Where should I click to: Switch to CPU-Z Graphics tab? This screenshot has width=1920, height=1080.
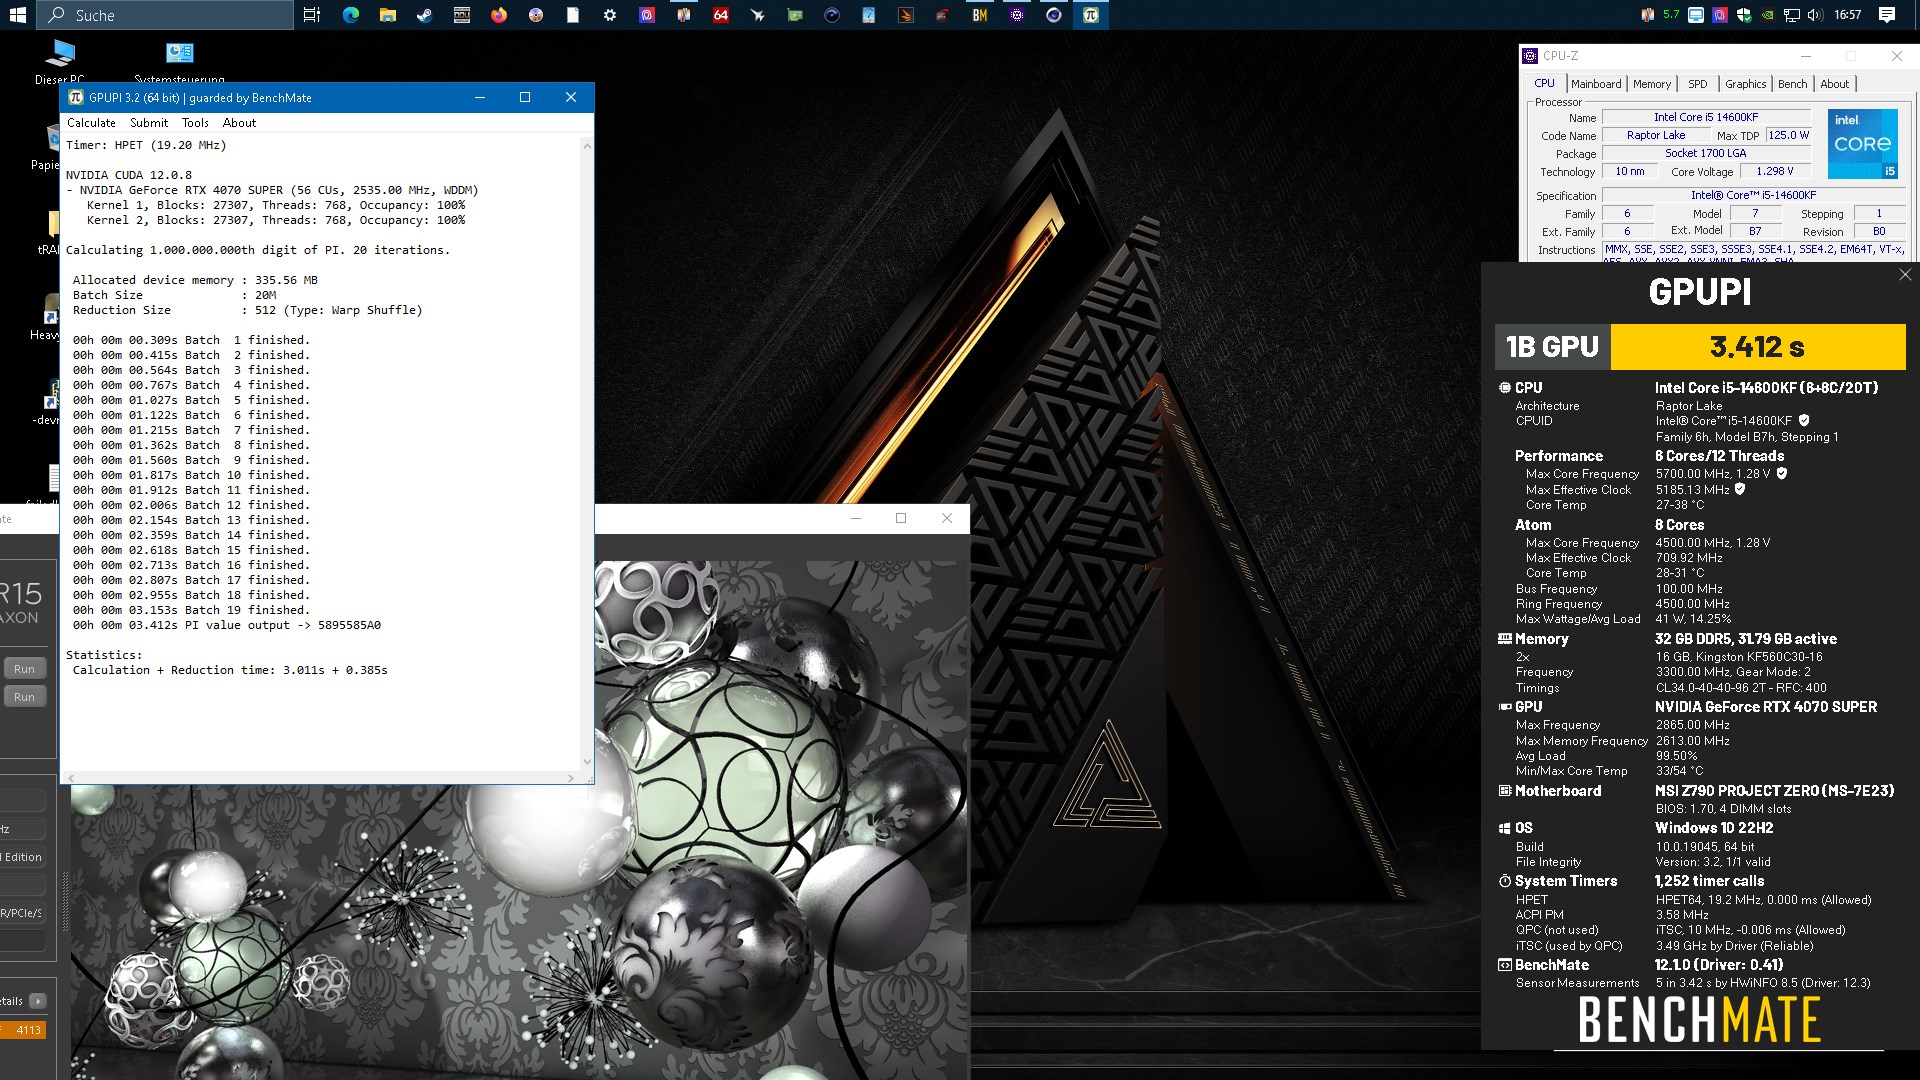tap(1745, 84)
